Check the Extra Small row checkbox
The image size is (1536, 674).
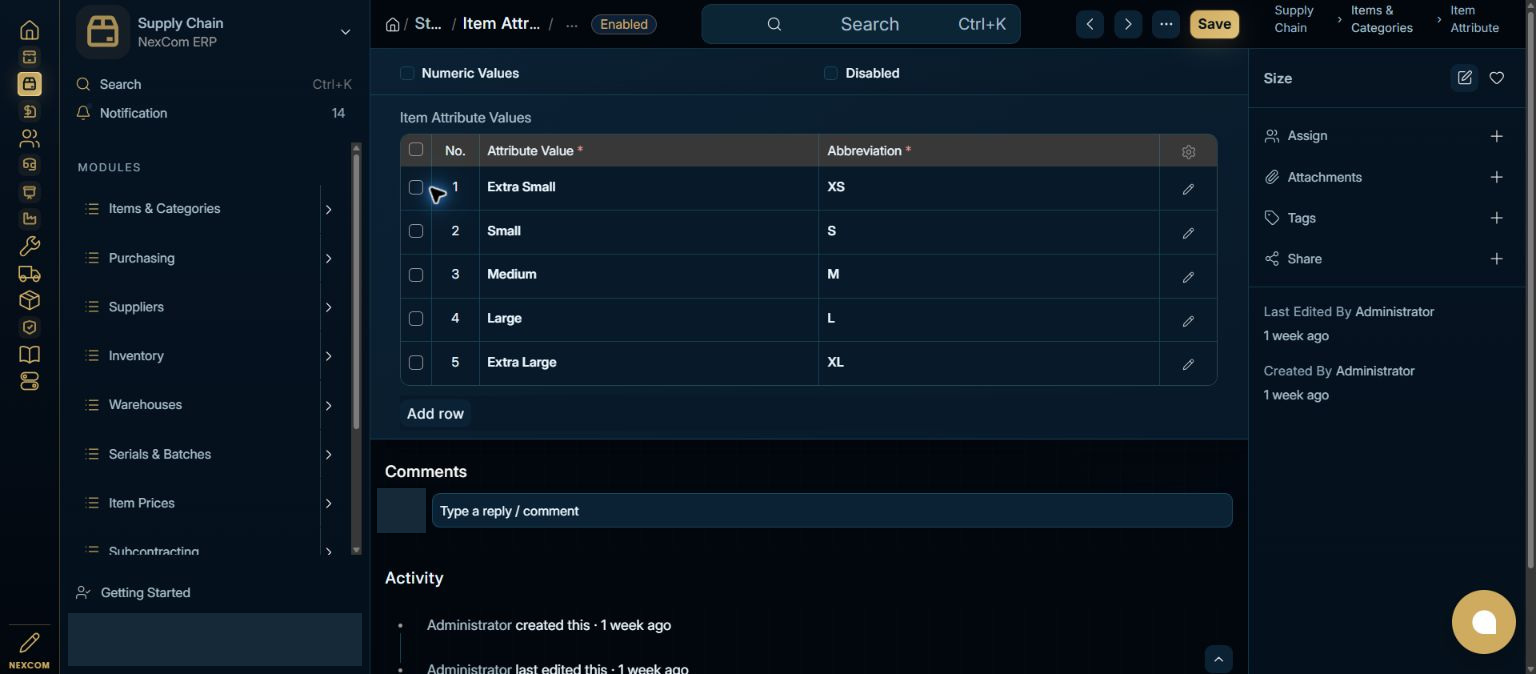coord(416,187)
